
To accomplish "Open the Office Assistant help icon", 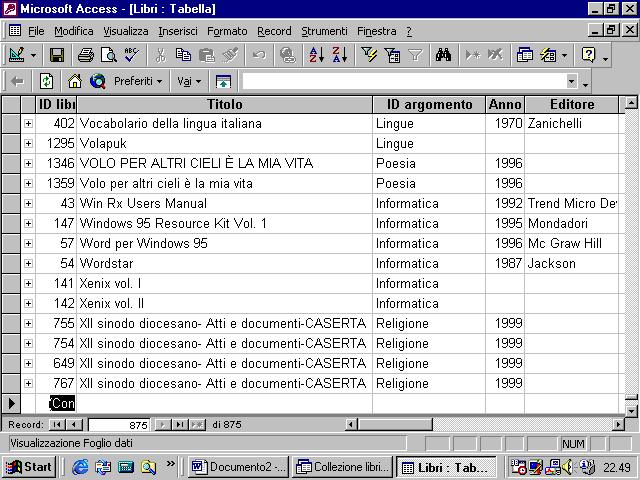I will pos(588,55).
